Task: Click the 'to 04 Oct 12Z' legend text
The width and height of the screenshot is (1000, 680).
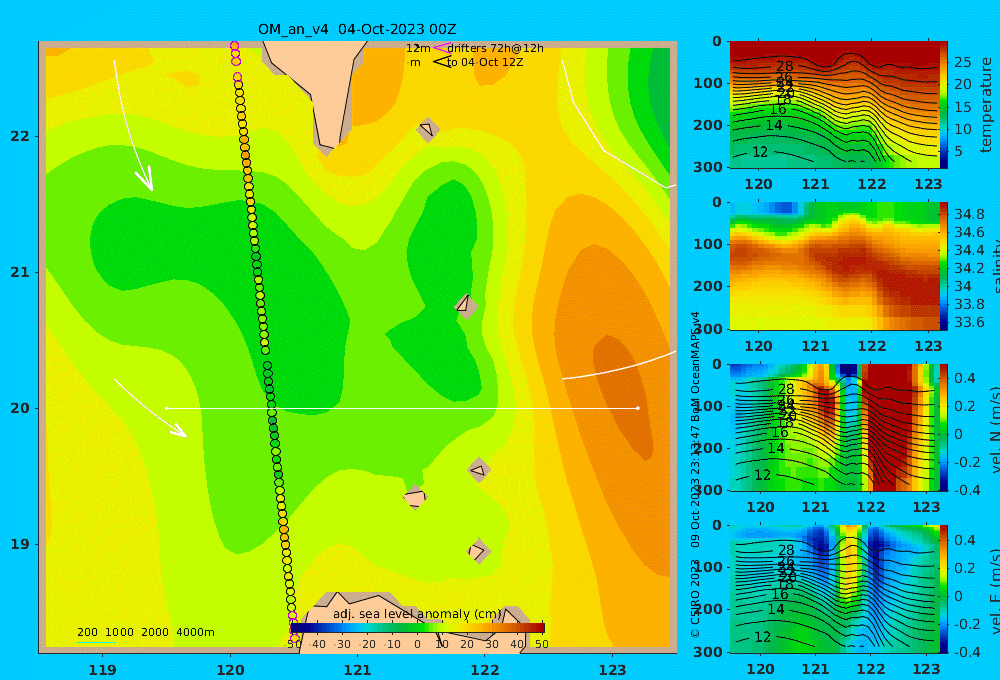Action: [485, 62]
